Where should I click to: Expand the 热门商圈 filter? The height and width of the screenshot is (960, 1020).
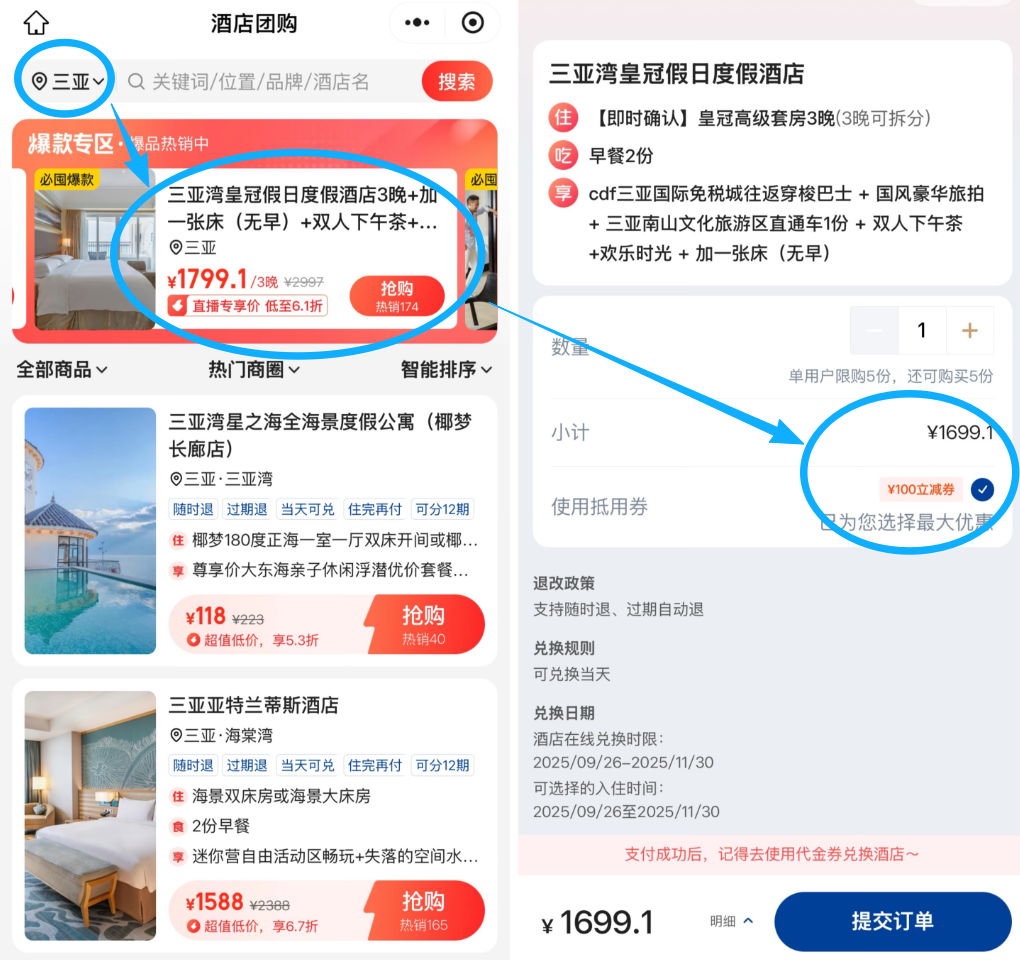(x=254, y=369)
